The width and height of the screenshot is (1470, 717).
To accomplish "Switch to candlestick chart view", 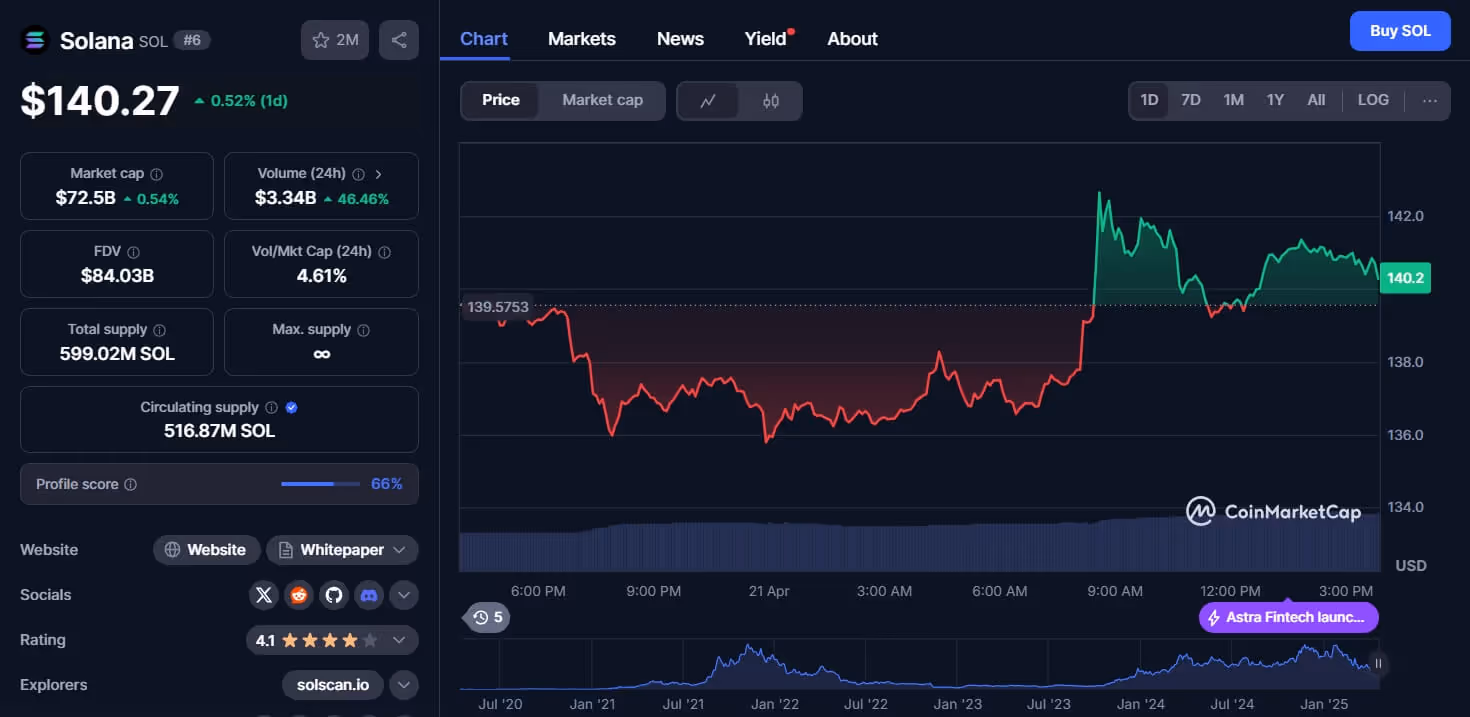I will point(770,100).
